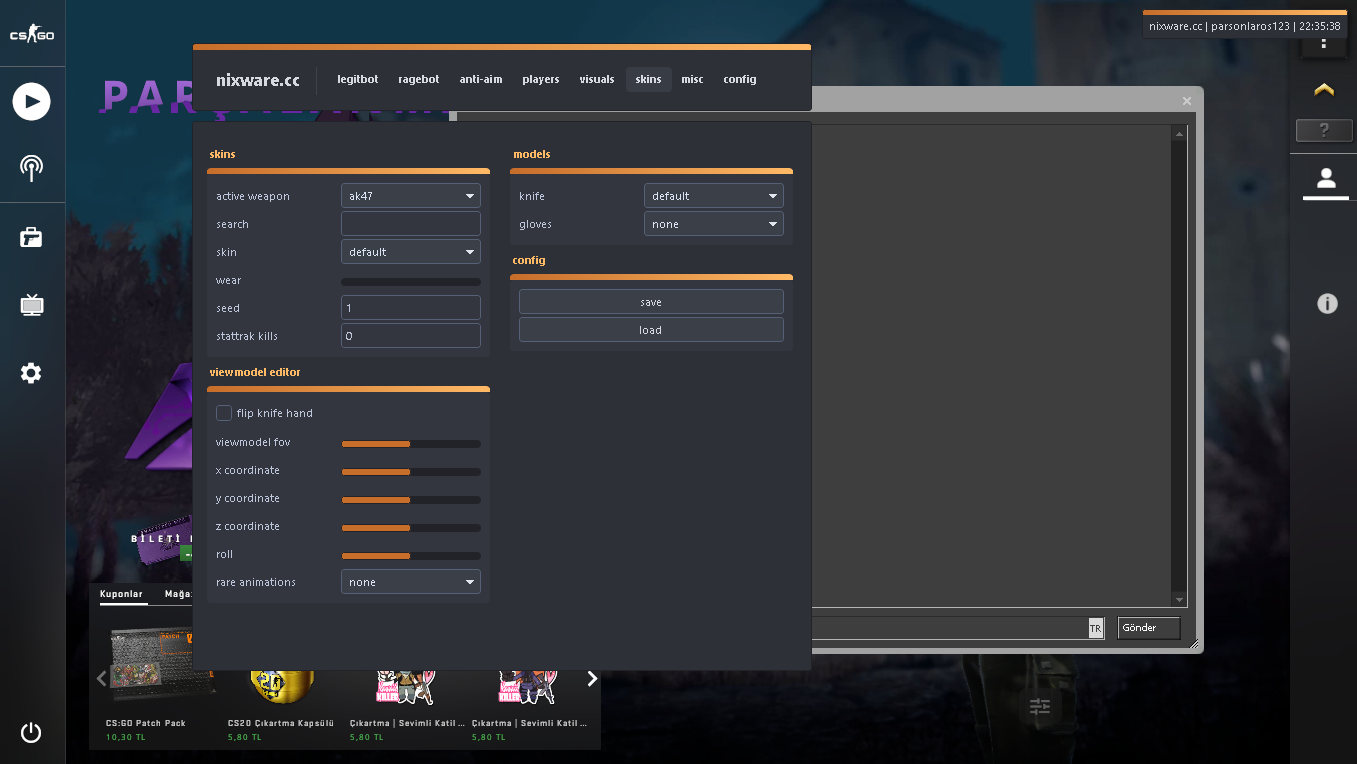This screenshot has width=1357, height=764.
Task: Open the Play menu icon
Action: click(32, 101)
